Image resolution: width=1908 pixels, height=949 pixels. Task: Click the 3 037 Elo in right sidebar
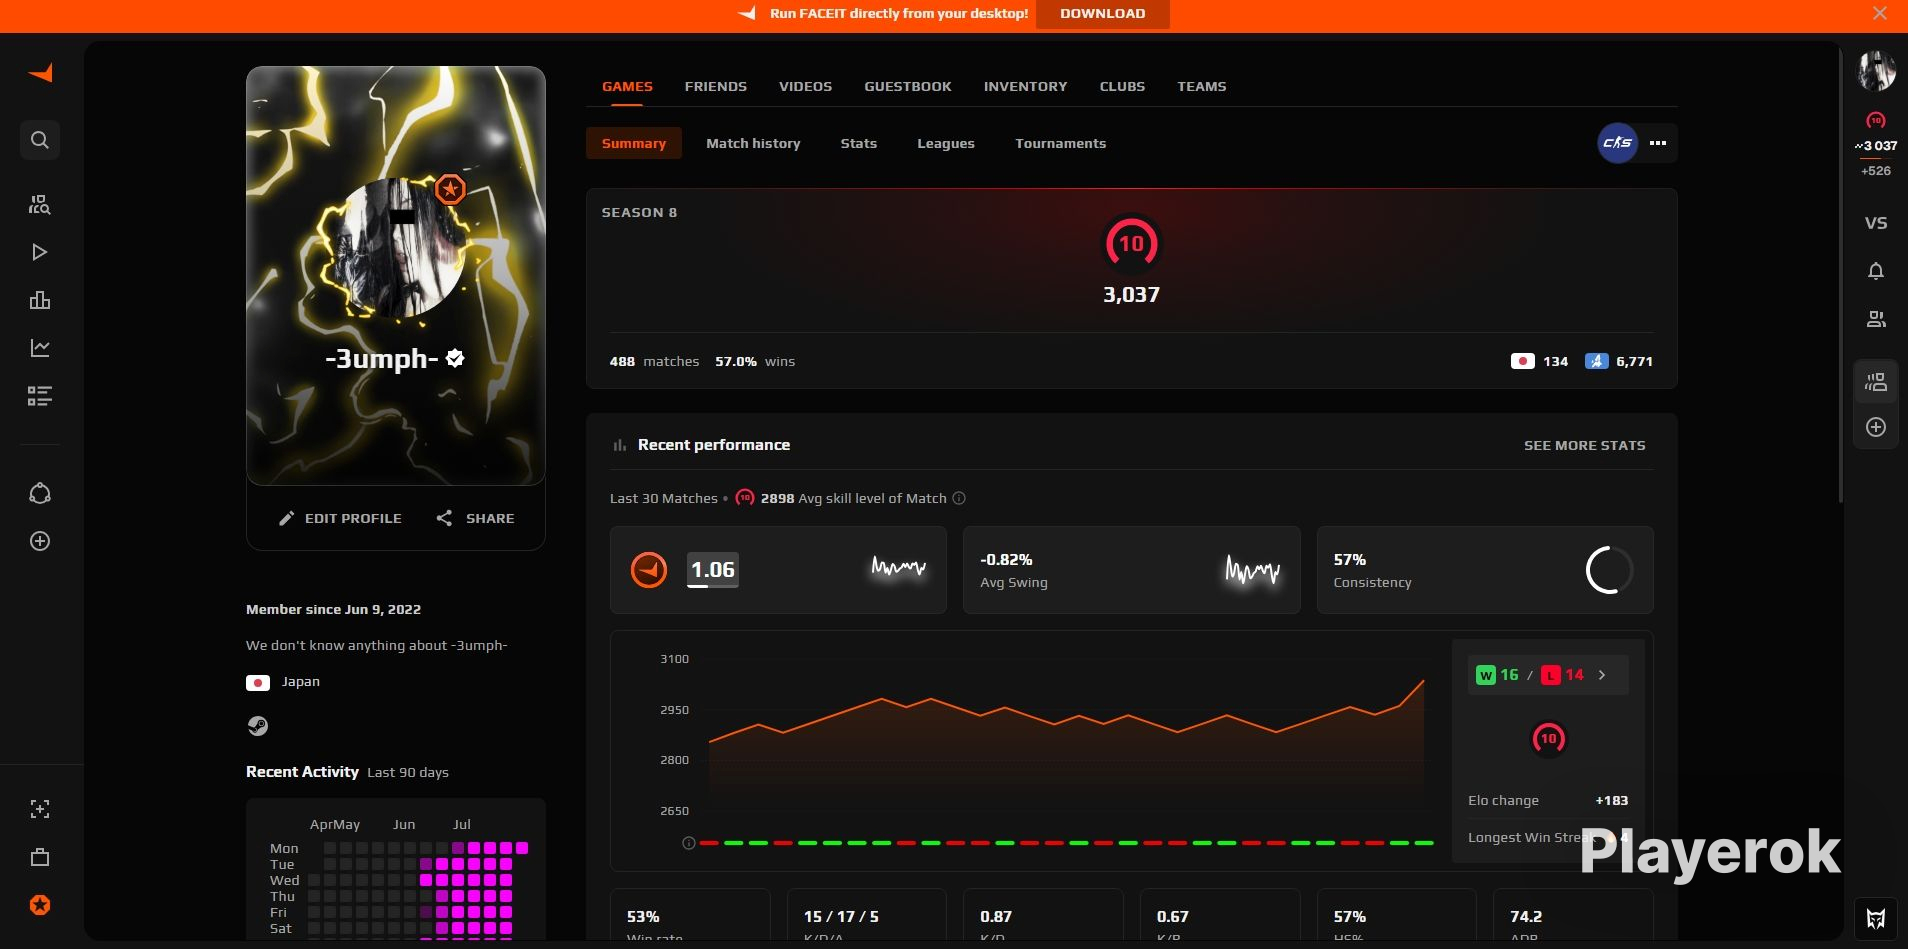tap(1876, 145)
